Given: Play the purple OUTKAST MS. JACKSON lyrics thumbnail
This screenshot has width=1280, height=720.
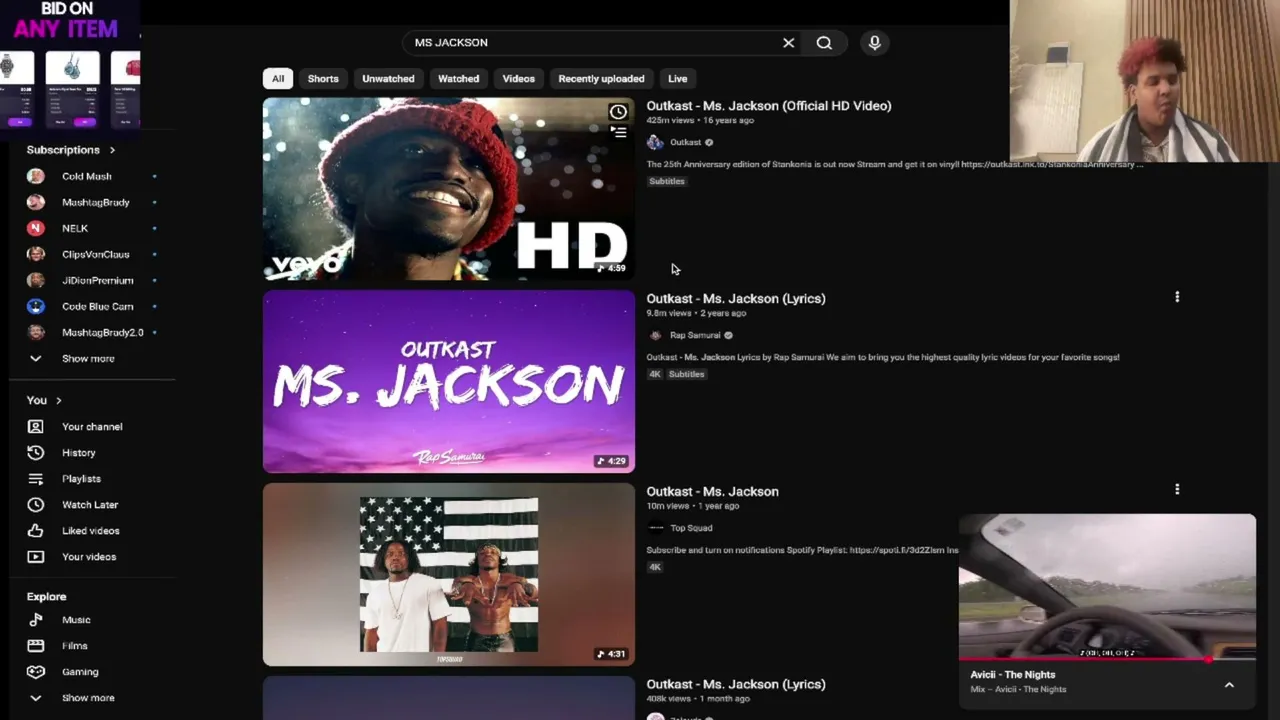Looking at the screenshot, I should click(449, 382).
